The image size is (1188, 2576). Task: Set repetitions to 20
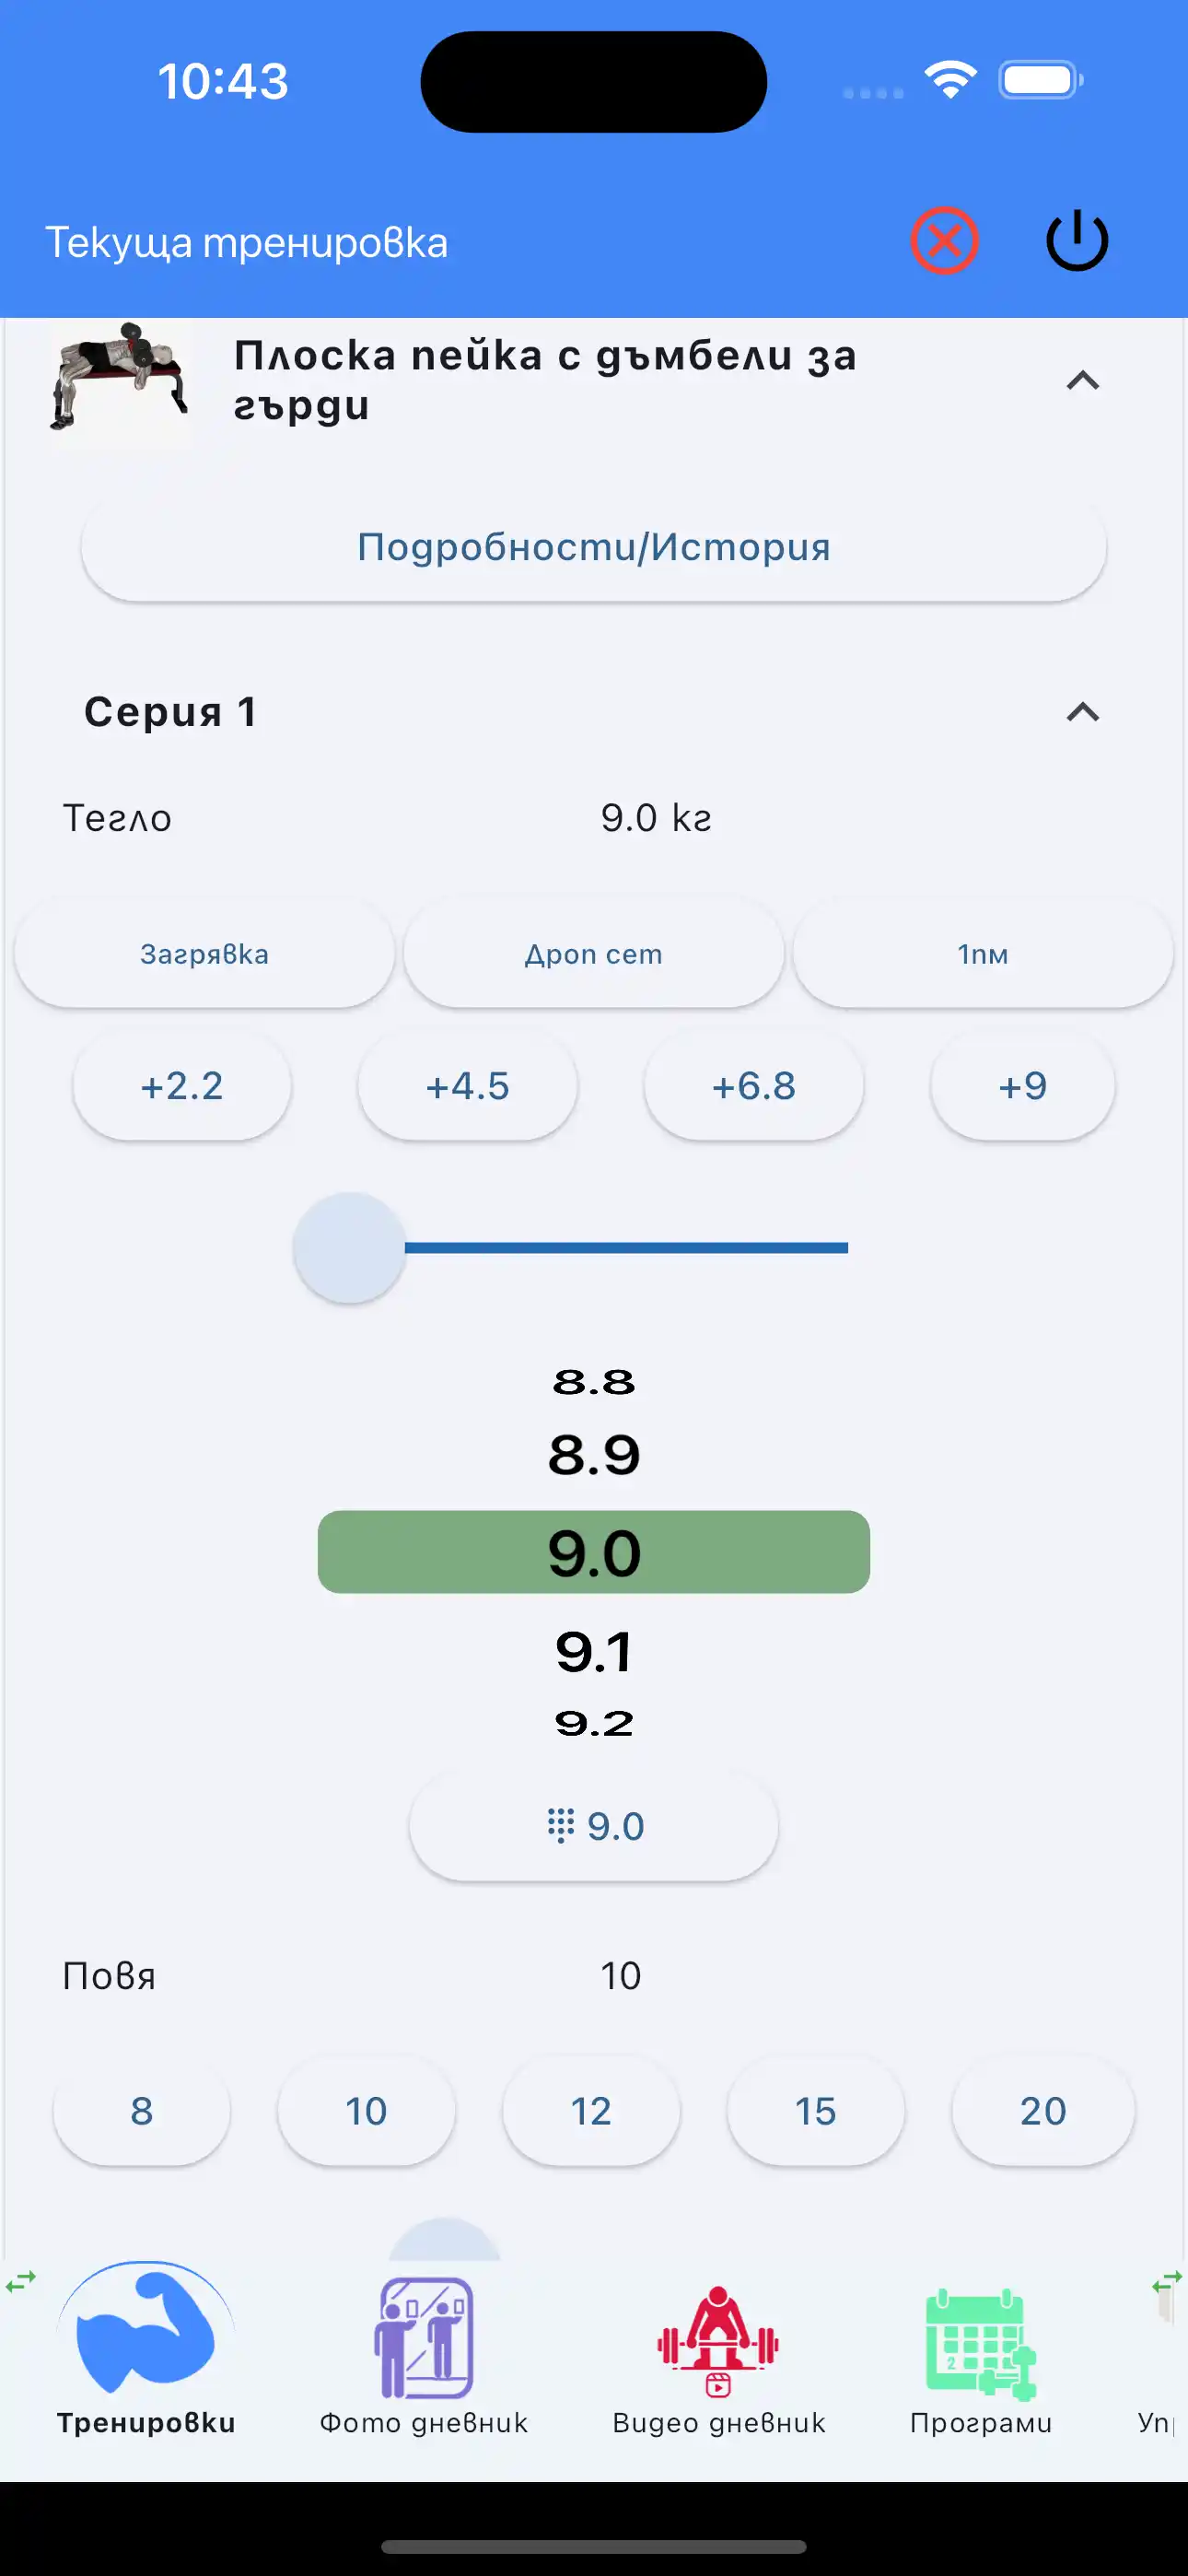pos(1043,2111)
